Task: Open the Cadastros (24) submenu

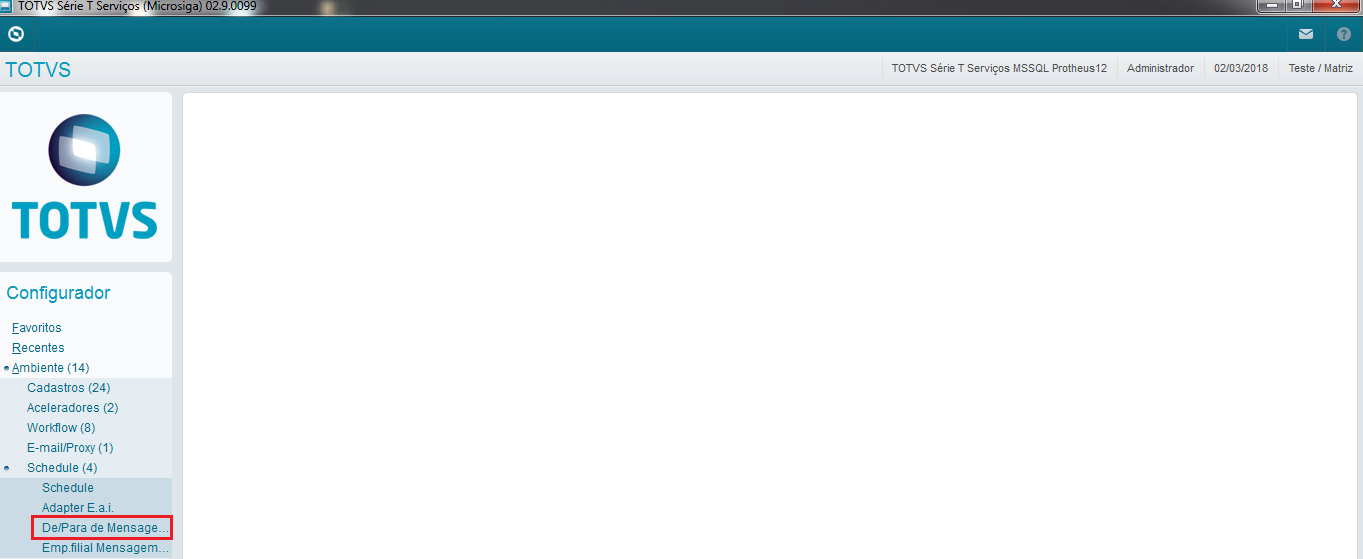Action: [x=68, y=388]
